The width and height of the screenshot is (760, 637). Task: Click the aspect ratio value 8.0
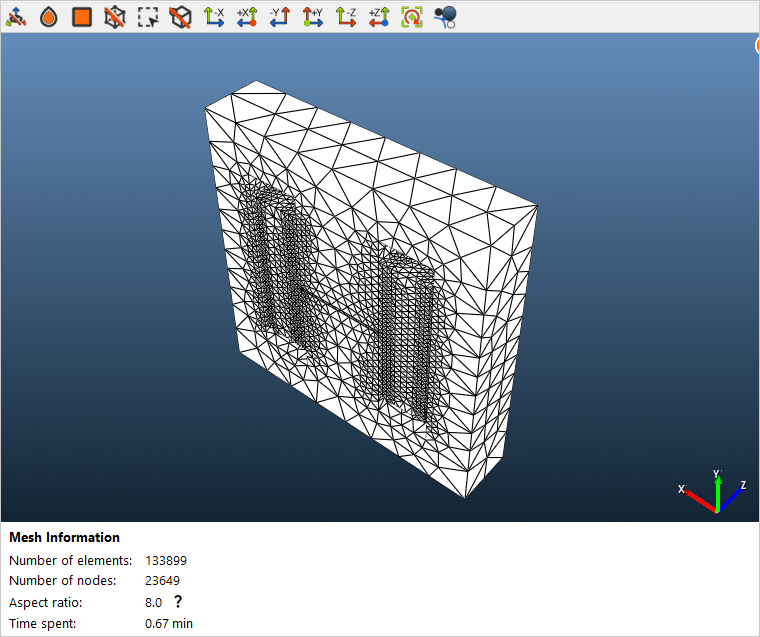(153, 602)
